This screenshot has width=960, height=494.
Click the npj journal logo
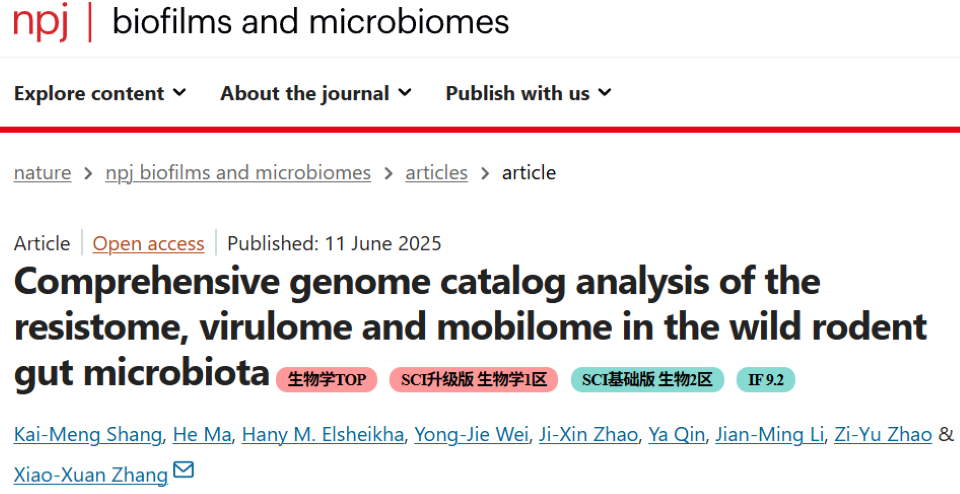[40, 21]
